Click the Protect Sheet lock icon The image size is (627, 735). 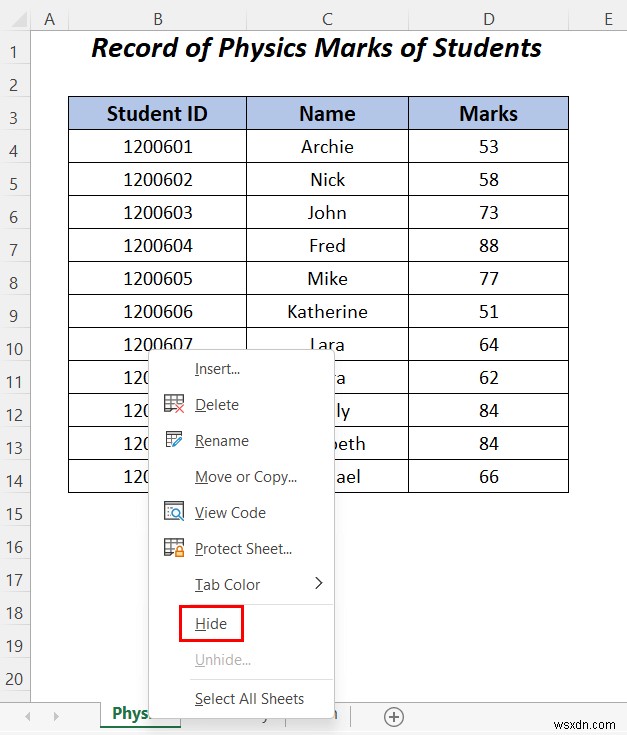174,548
